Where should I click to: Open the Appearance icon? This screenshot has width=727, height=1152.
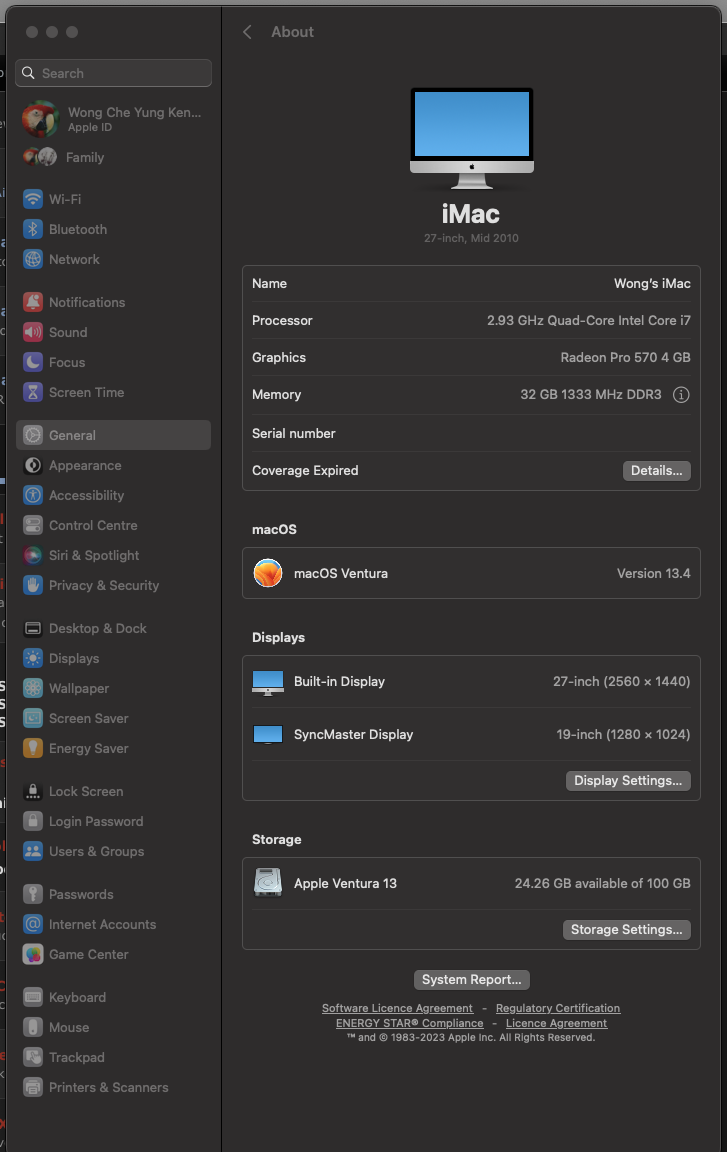click(x=32, y=465)
